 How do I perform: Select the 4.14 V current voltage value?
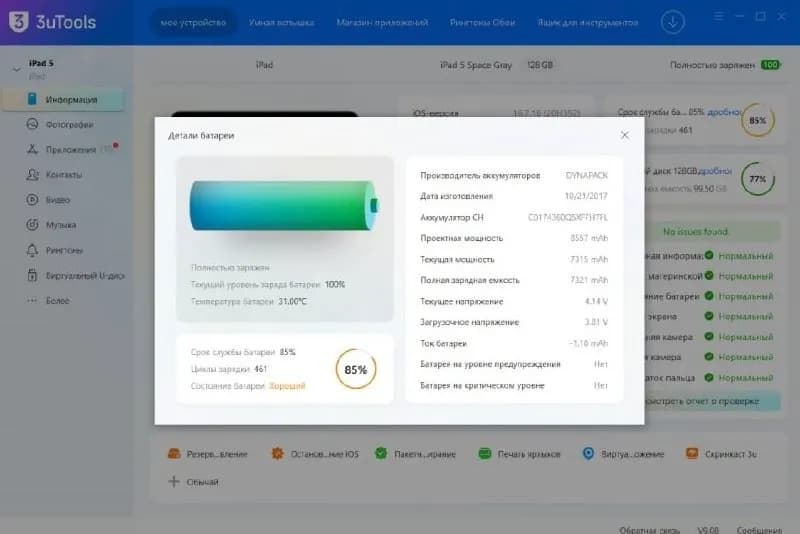pyautogui.click(x=596, y=301)
